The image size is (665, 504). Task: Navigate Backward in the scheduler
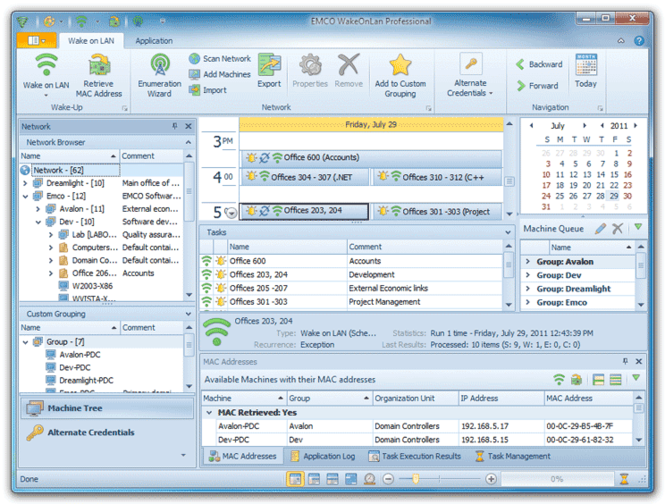coord(539,64)
